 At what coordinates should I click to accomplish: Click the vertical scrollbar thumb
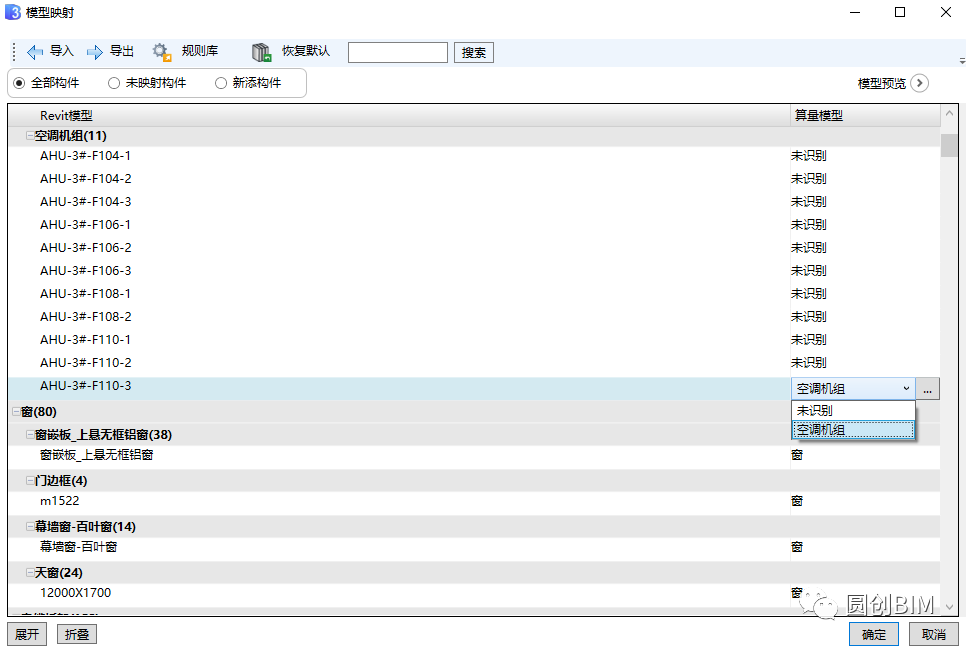[x=949, y=145]
